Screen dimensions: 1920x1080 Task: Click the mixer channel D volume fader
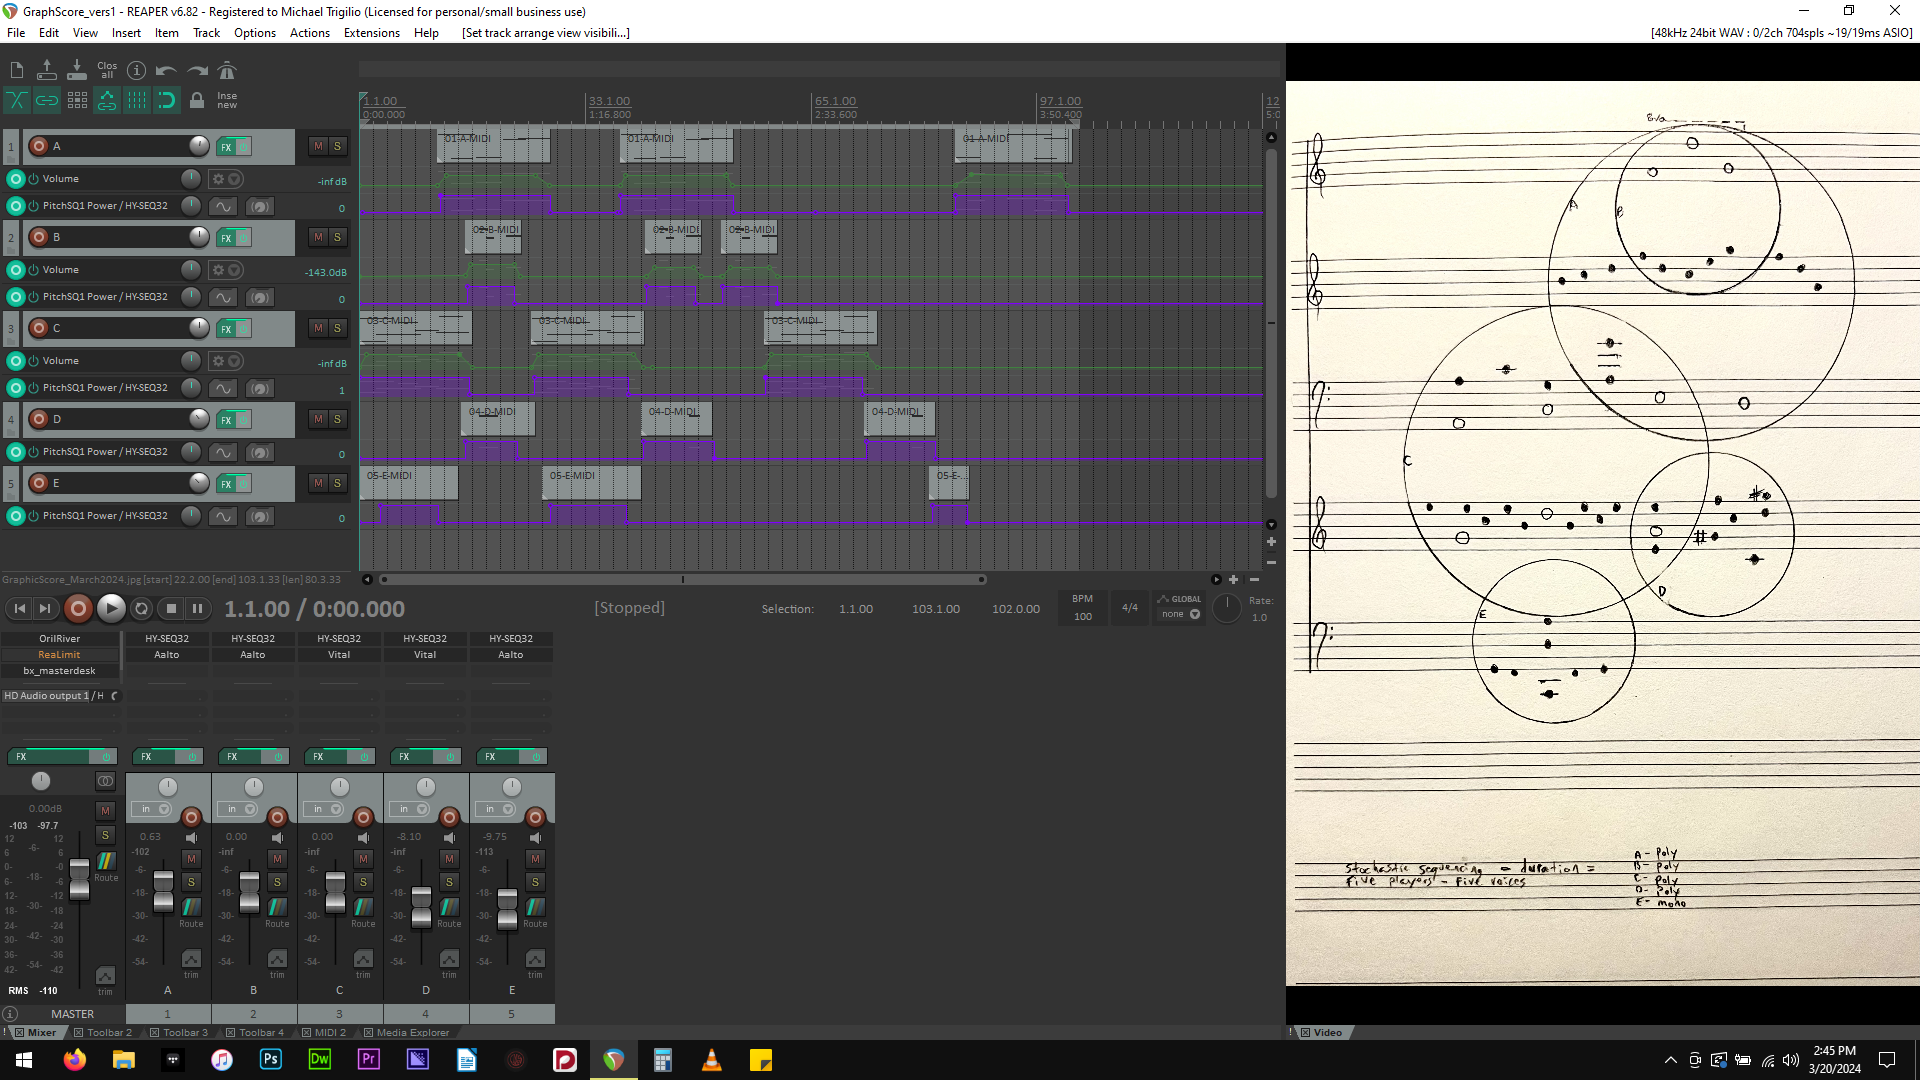tap(422, 906)
